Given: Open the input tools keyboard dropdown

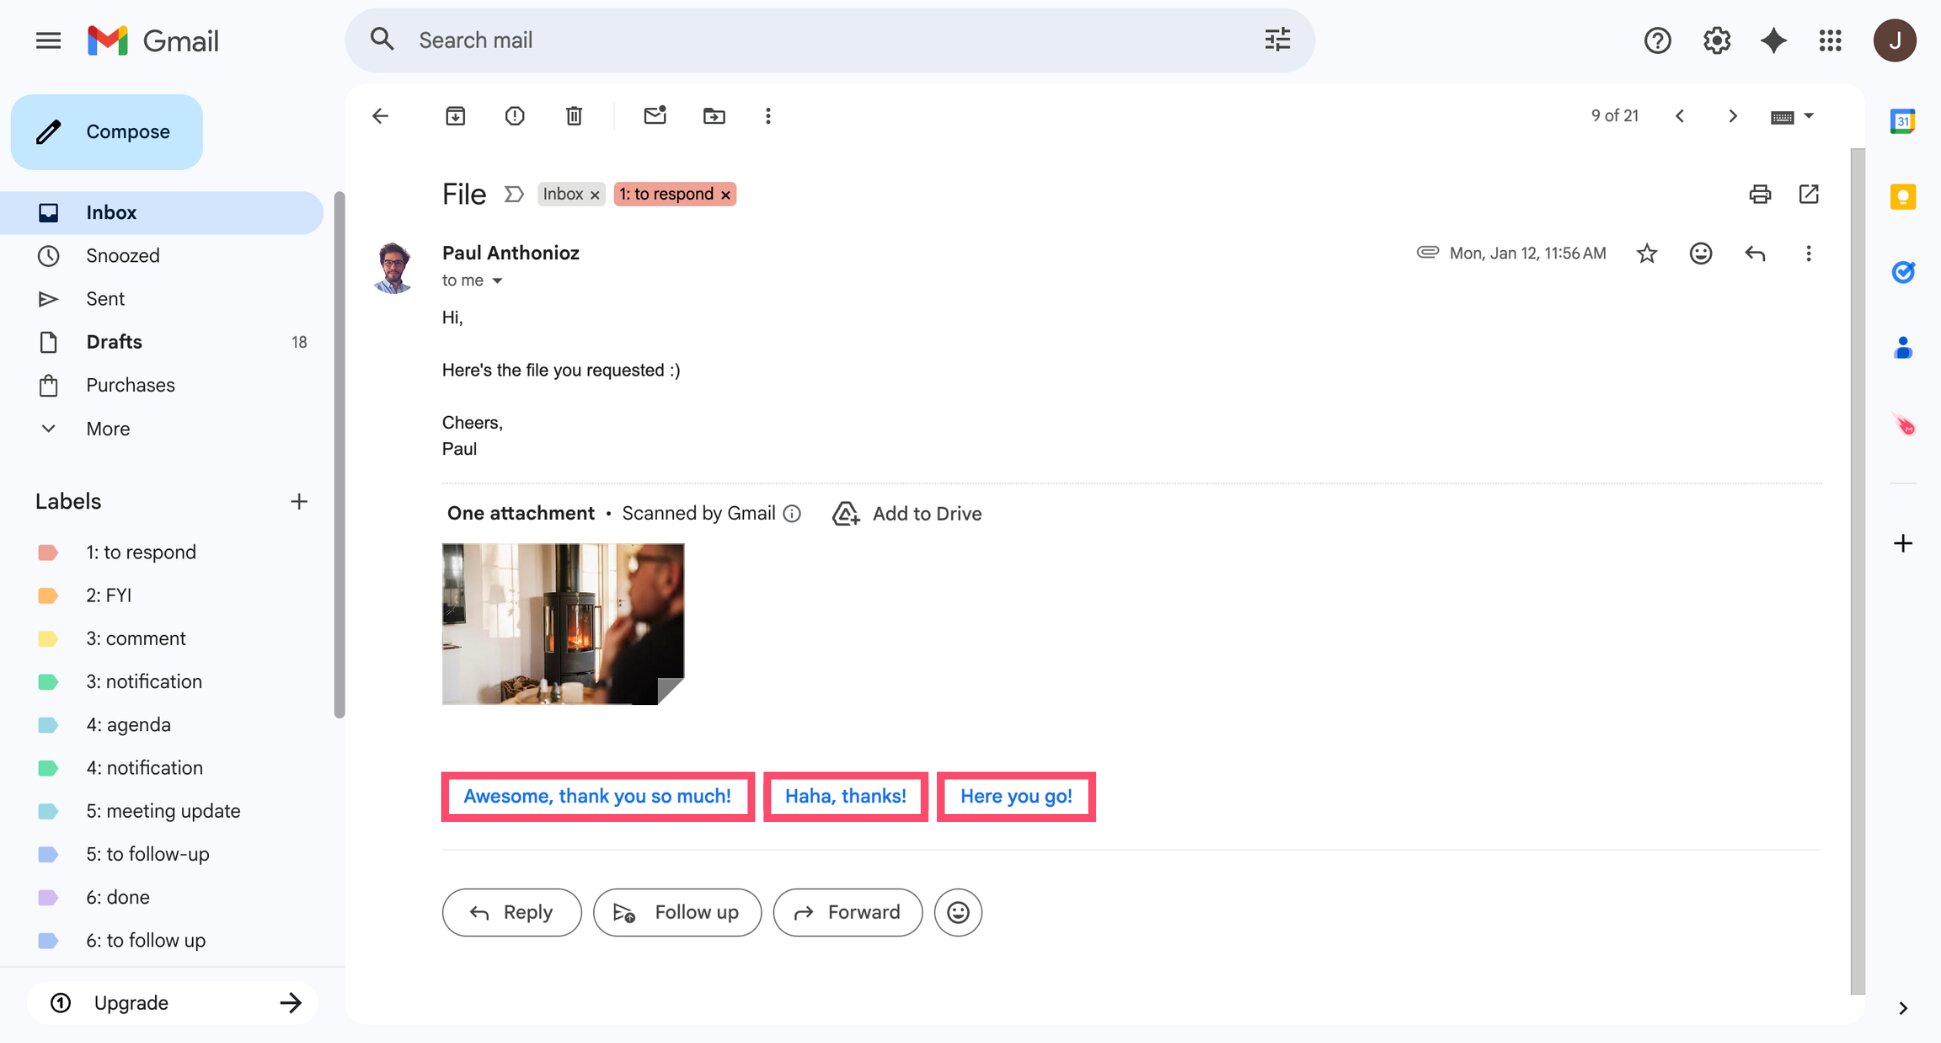Looking at the screenshot, I should pos(1792,115).
